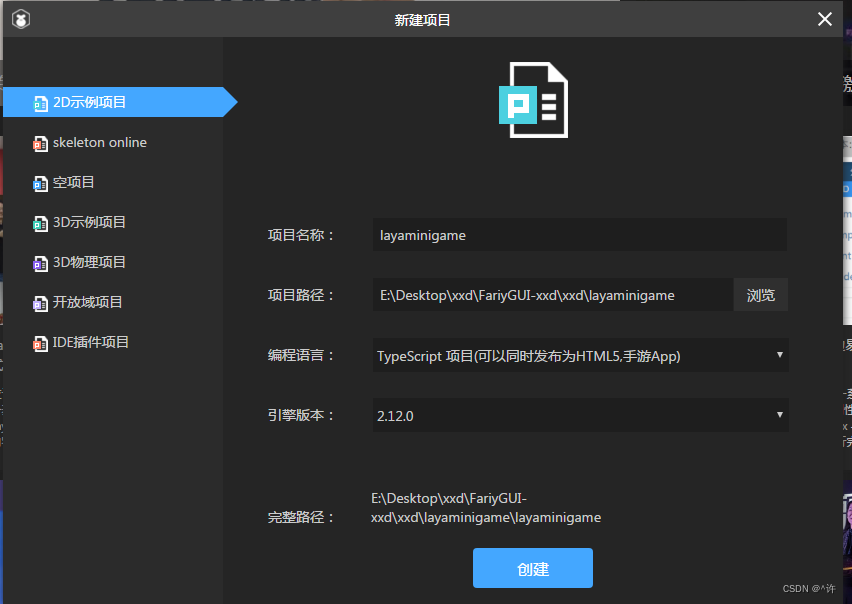852x604 pixels.
Task: Click the 2D示例项目 template icon
Action: [40, 103]
